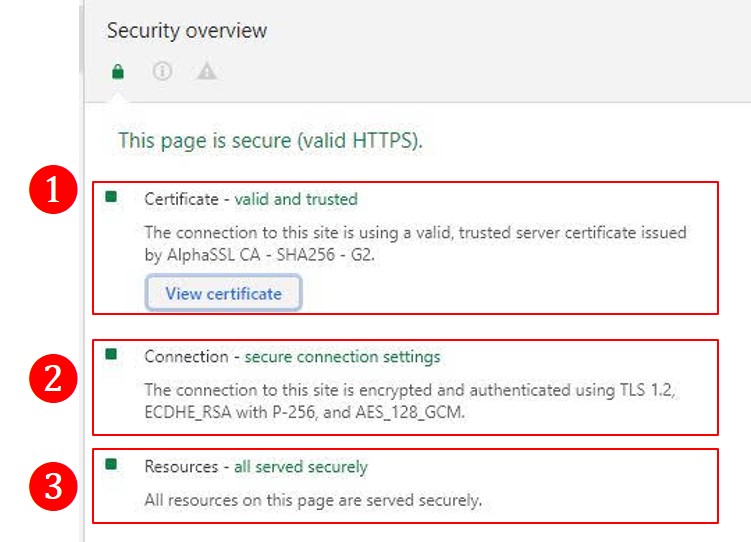The width and height of the screenshot is (751, 542).
Task: Click the Resources section title
Action: point(181,467)
